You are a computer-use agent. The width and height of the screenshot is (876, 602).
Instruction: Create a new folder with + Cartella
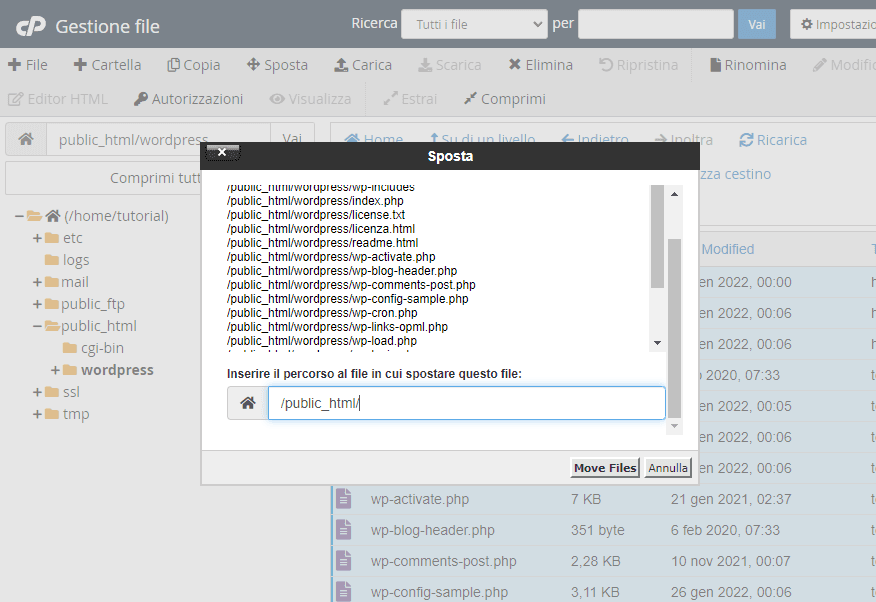tap(107, 65)
